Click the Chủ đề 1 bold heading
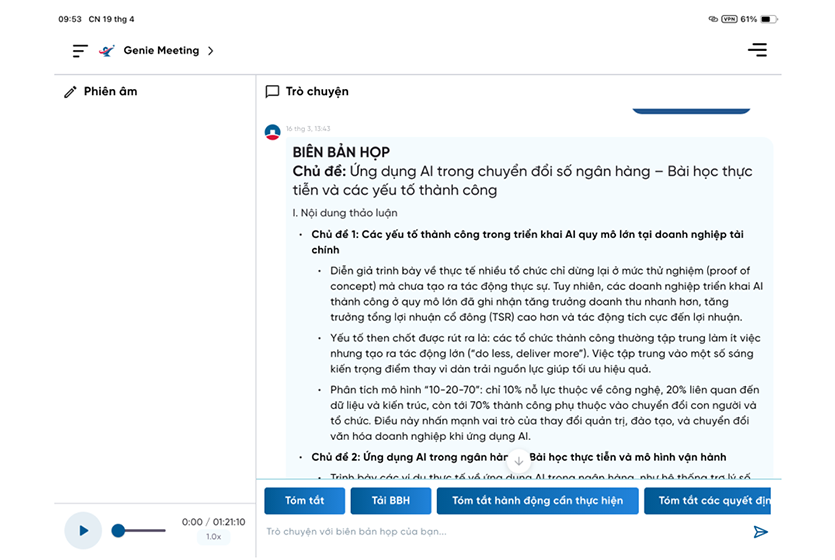 coord(527,242)
